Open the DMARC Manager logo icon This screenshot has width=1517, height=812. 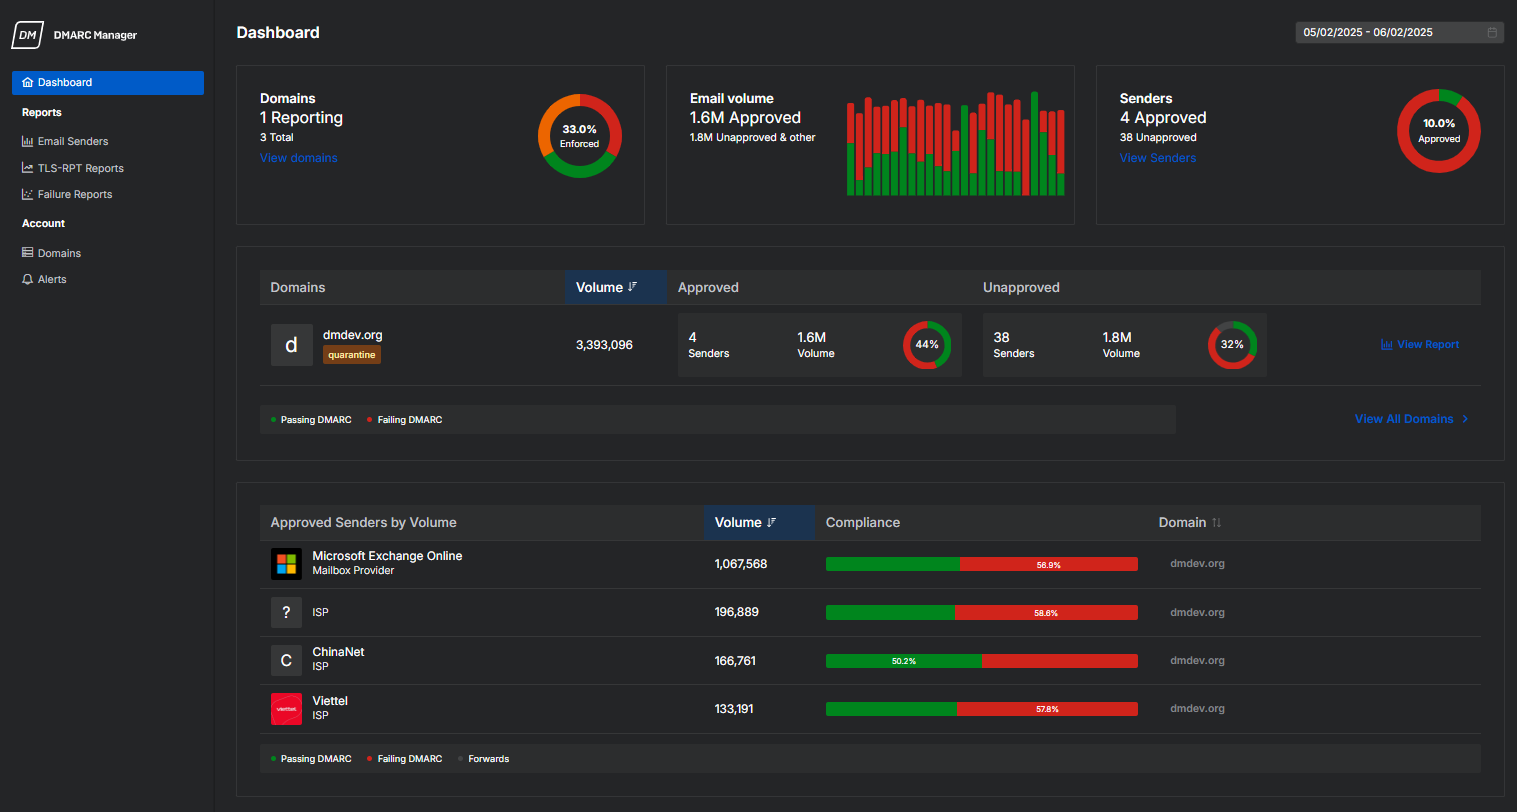tap(27, 34)
